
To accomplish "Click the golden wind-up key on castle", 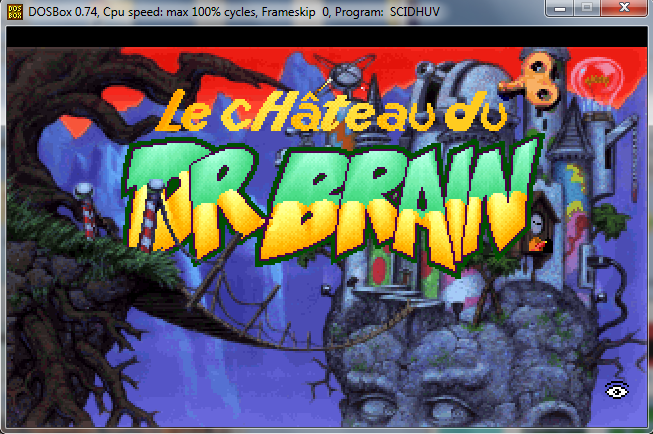I will click(529, 81).
